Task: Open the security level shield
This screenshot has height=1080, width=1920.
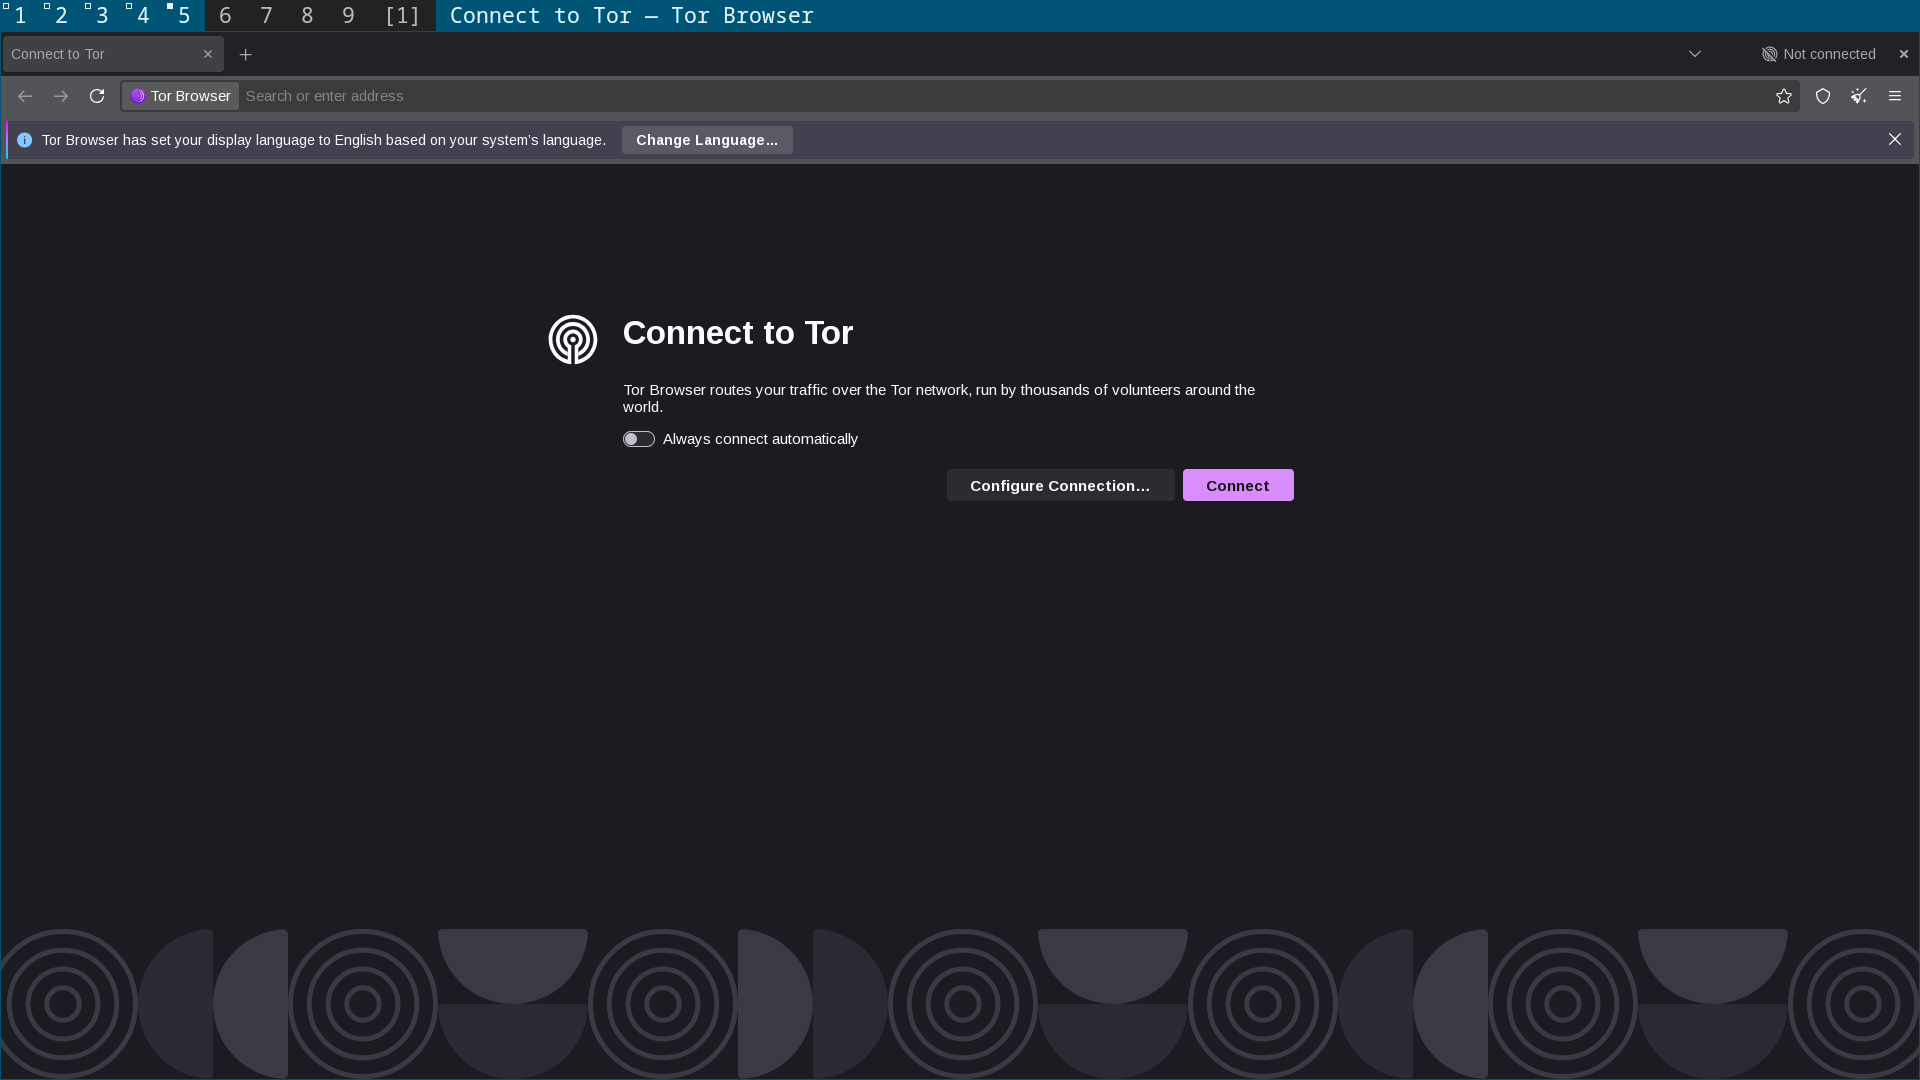Action: [x=1823, y=96]
